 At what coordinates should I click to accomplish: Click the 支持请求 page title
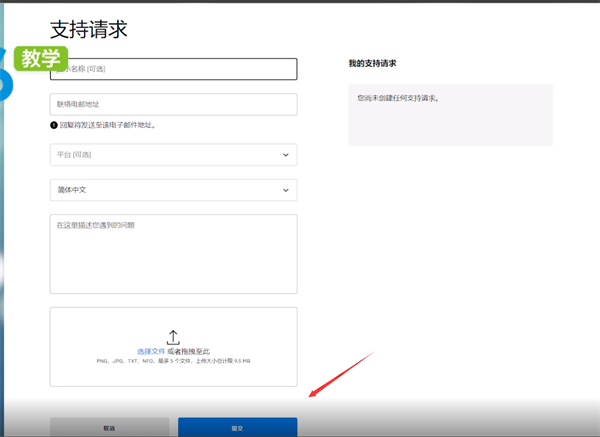(x=88, y=29)
